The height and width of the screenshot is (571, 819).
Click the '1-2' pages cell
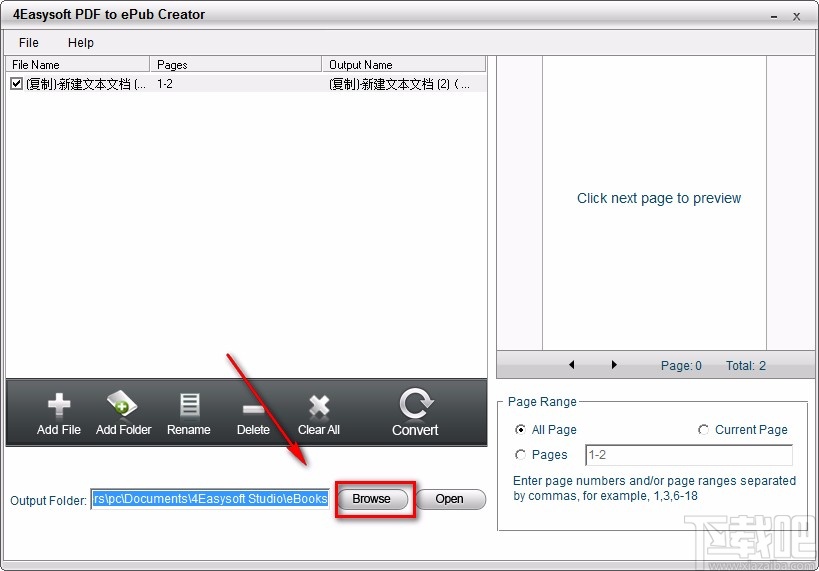tap(165, 84)
